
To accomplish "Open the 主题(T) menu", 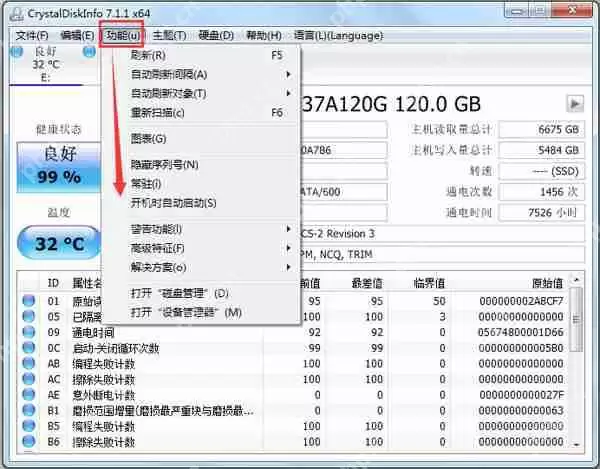I will click(169, 36).
